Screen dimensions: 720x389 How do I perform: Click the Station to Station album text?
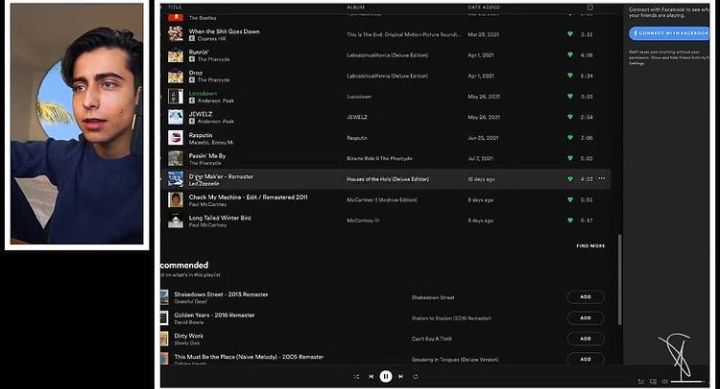pos(451,318)
